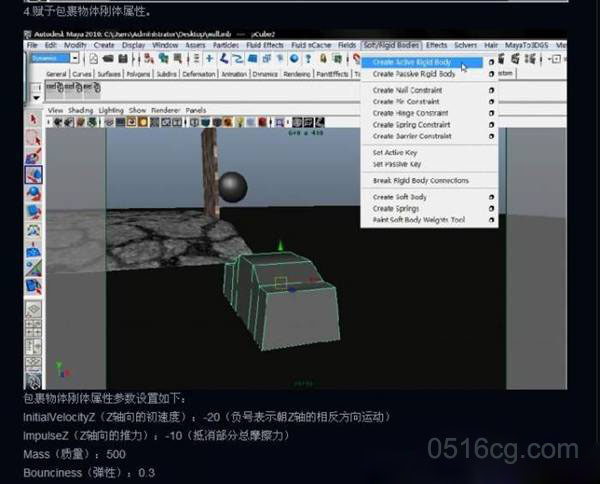This screenshot has height=484, width=600.
Task: Click the second mel script shelf button
Action: coord(73,88)
